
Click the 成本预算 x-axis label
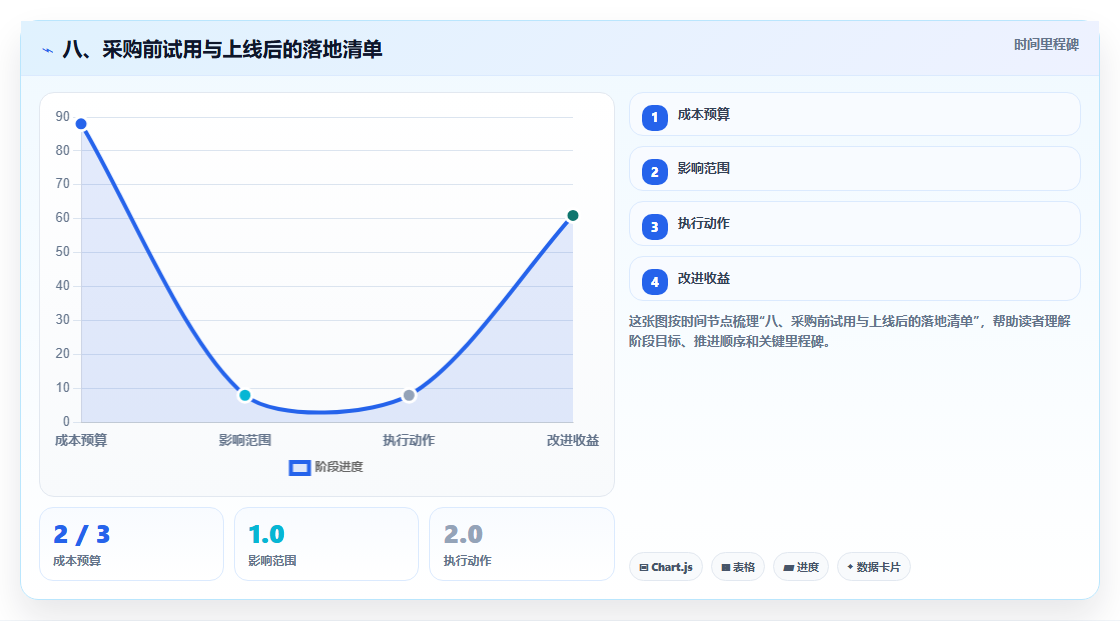(x=81, y=440)
